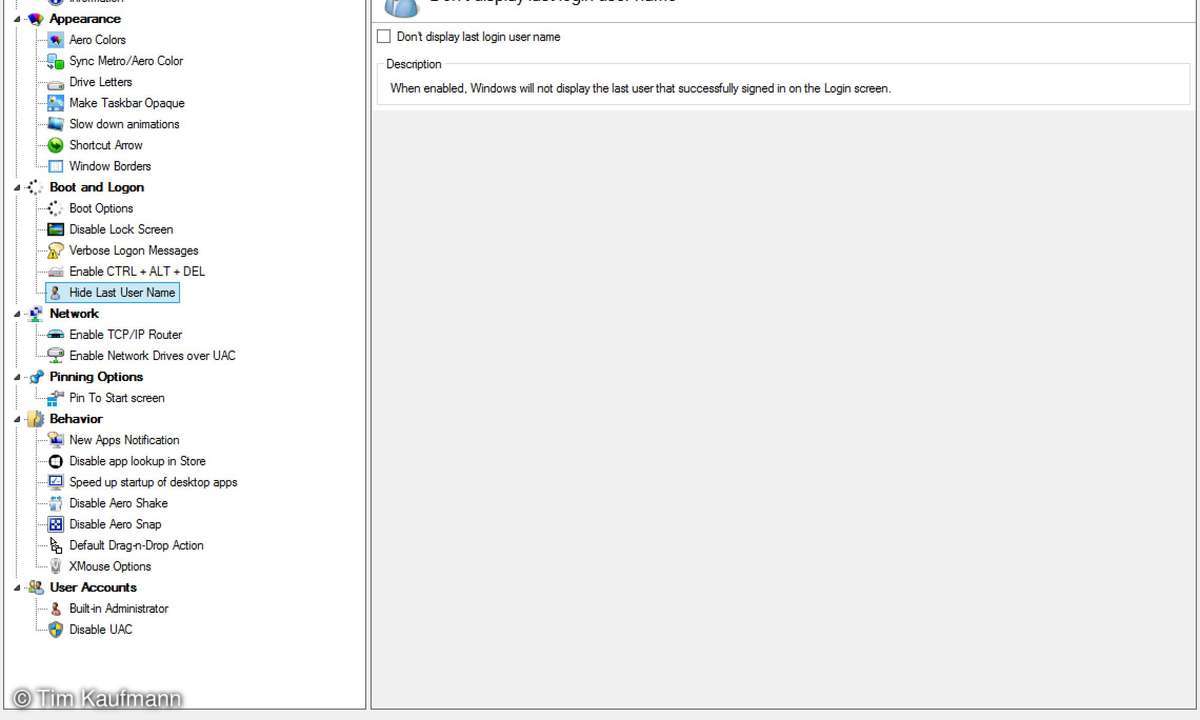
Task: Click the Enable Network Drives over UAC icon
Action: [56, 355]
